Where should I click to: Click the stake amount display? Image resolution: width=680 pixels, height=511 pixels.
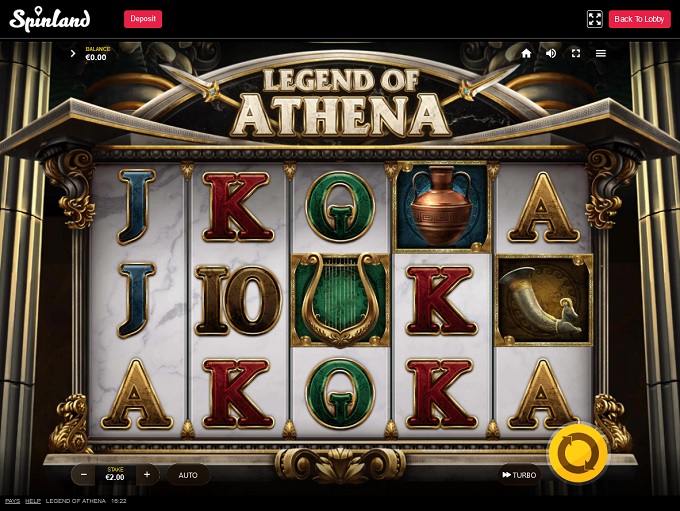[115, 475]
